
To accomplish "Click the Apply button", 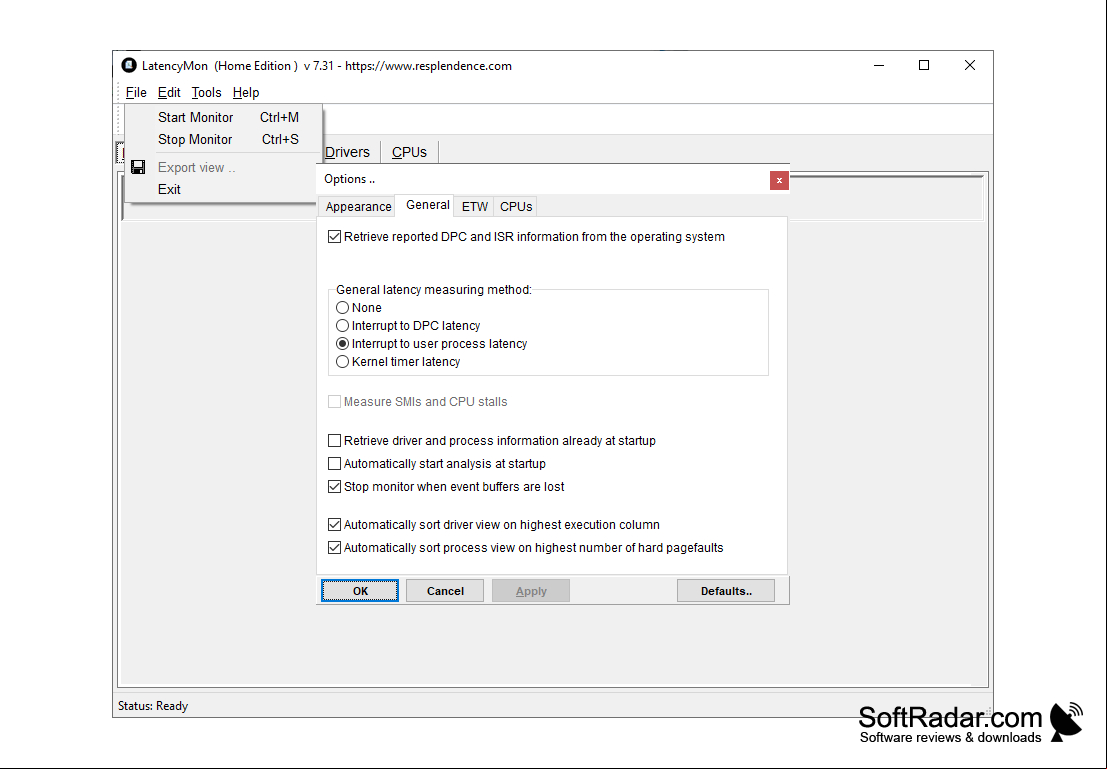I will tap(531, 591).
